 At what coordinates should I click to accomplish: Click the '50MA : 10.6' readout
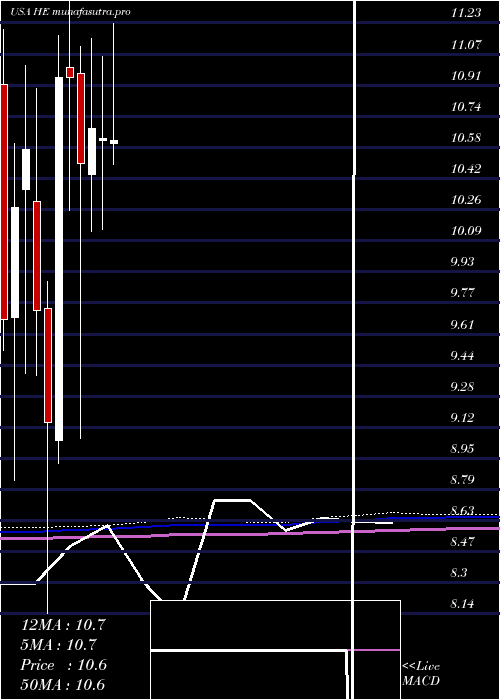pyautogui.click(x=63, y=685)
